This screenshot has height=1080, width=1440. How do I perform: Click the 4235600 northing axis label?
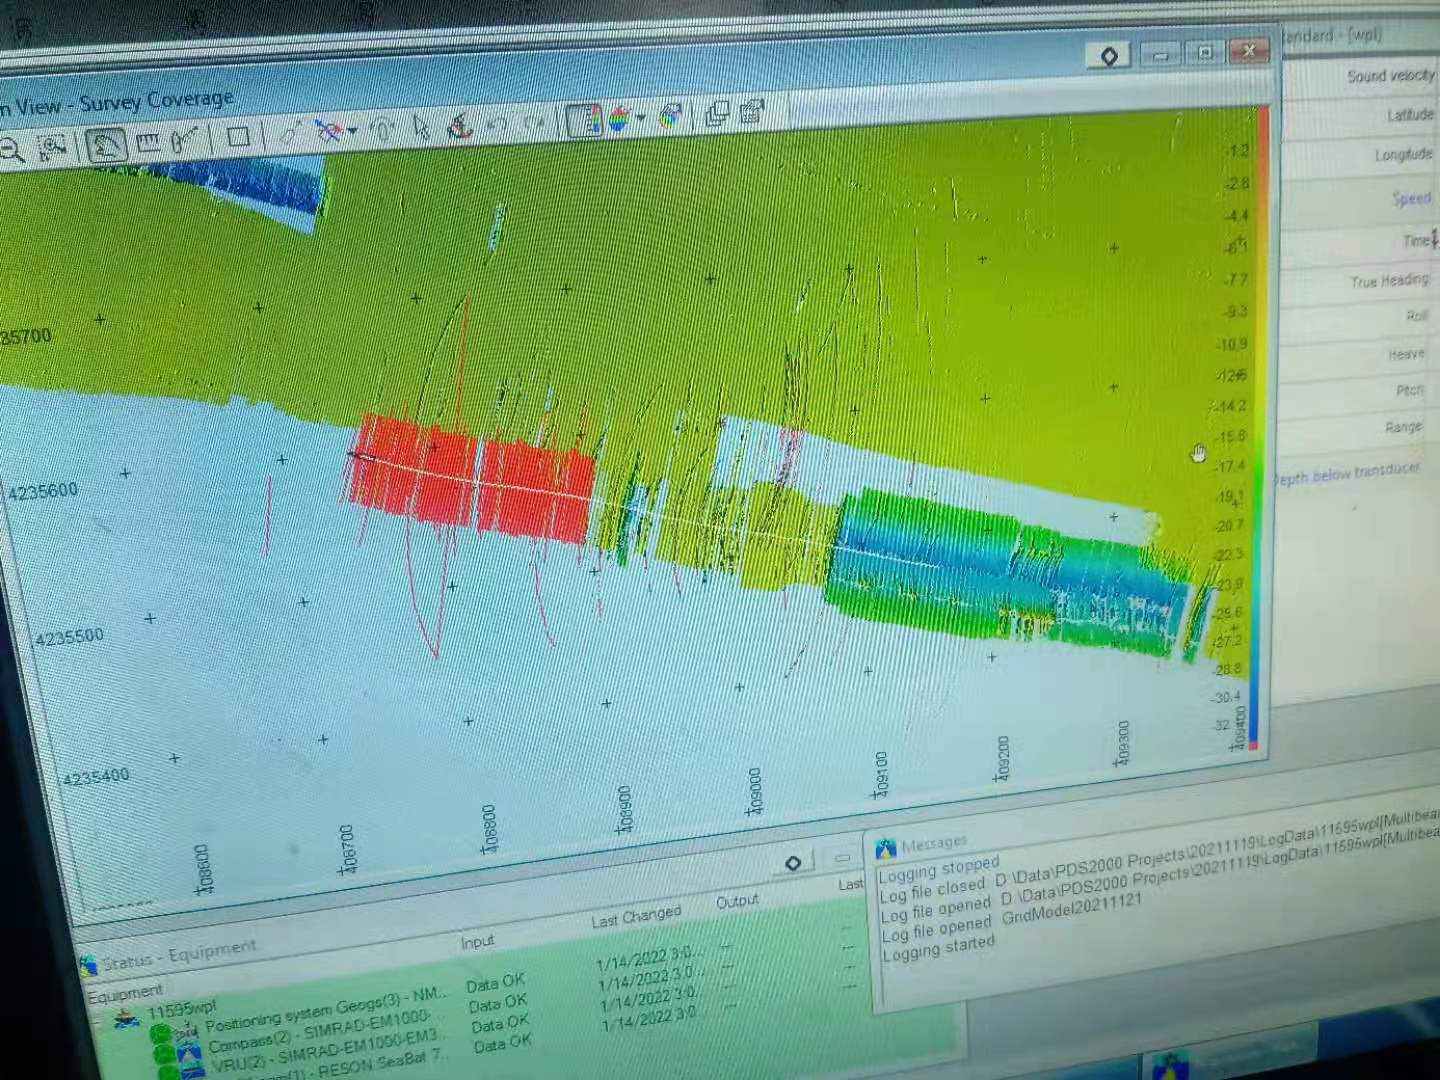42,491
